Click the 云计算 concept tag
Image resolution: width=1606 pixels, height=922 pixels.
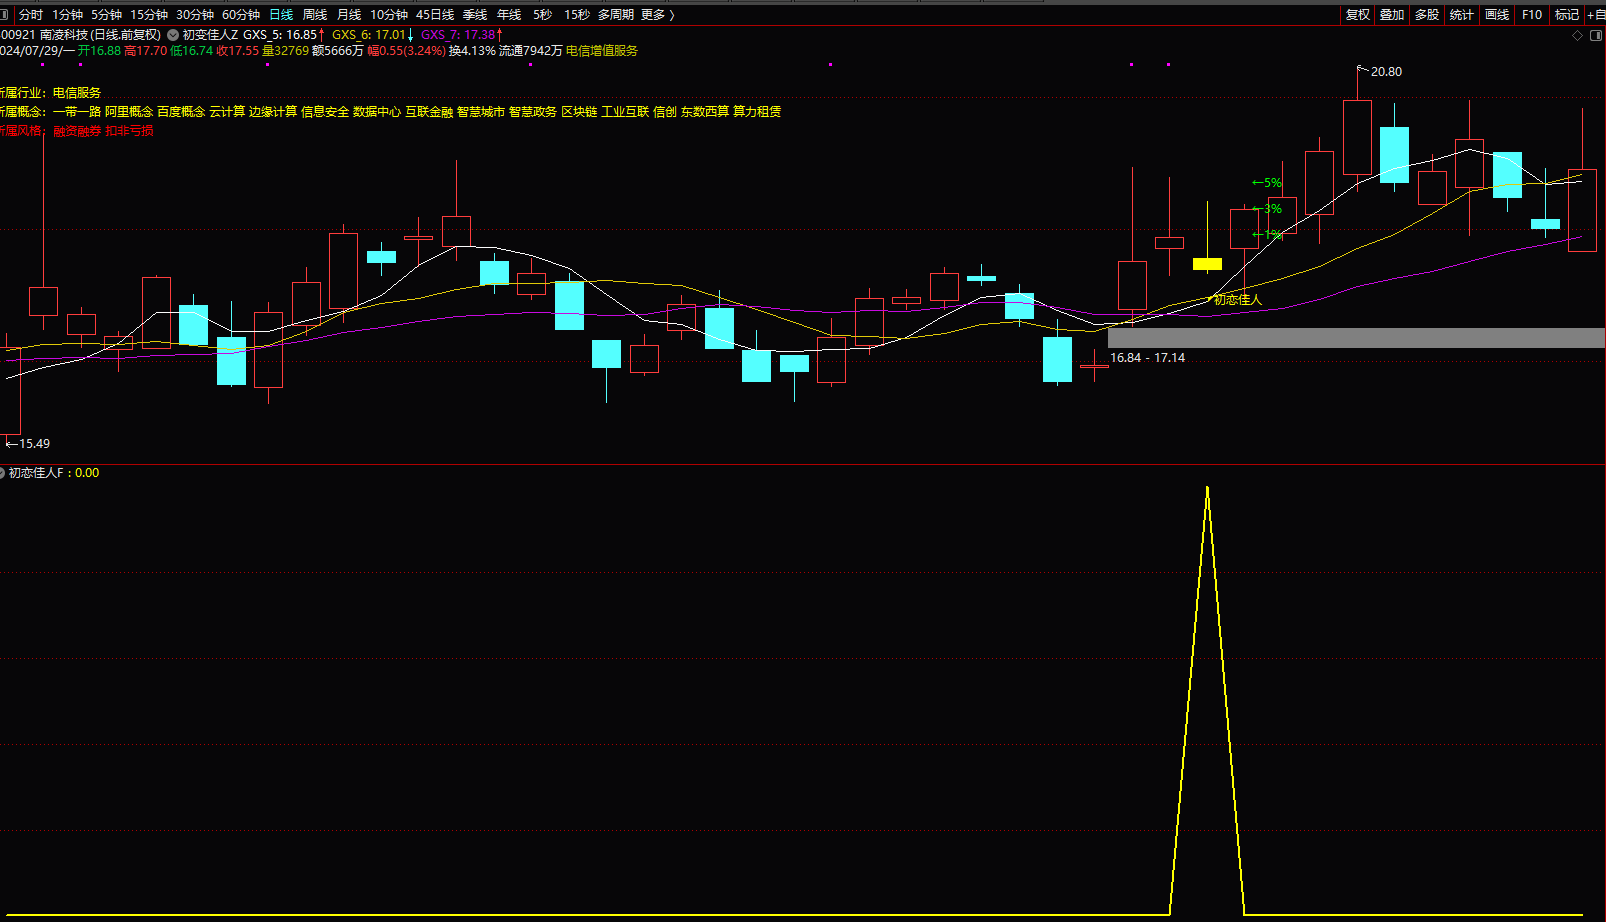[x=227, y=112]
